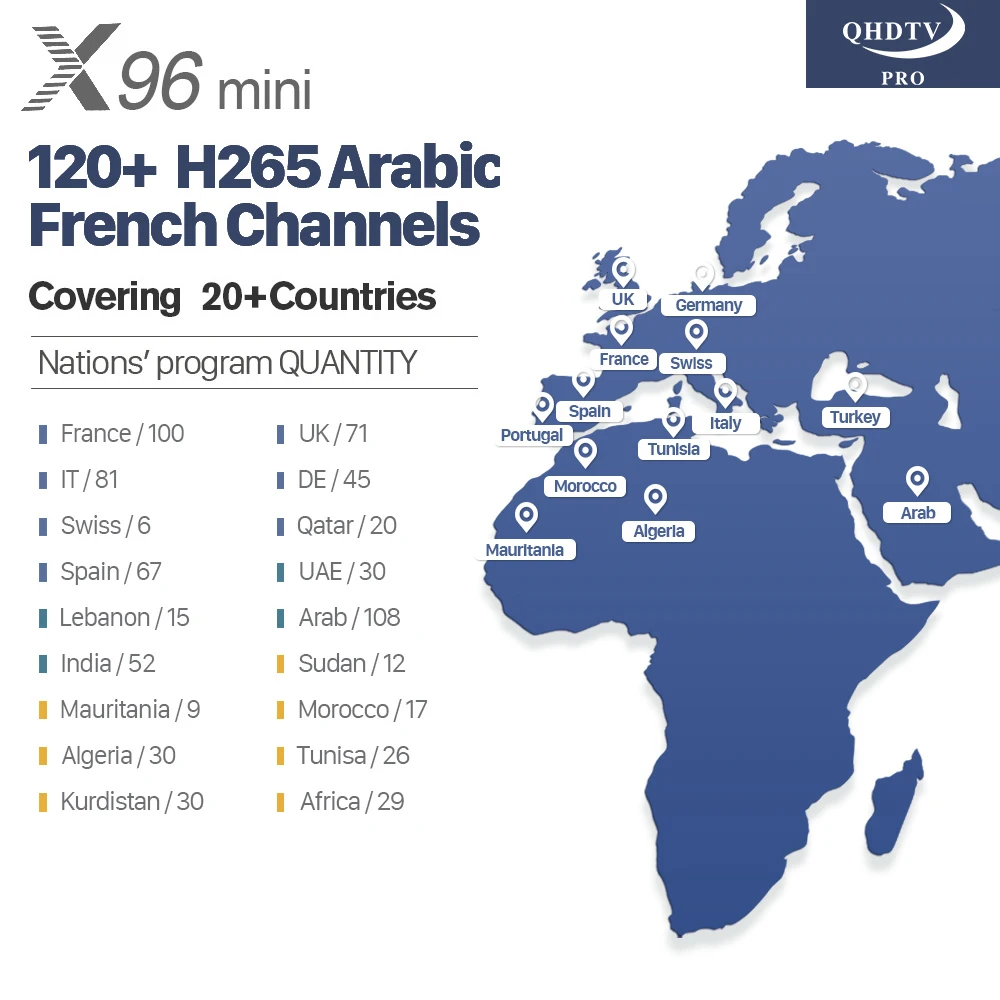
Task: Select the map pin above France
Action: coord(621,330)
